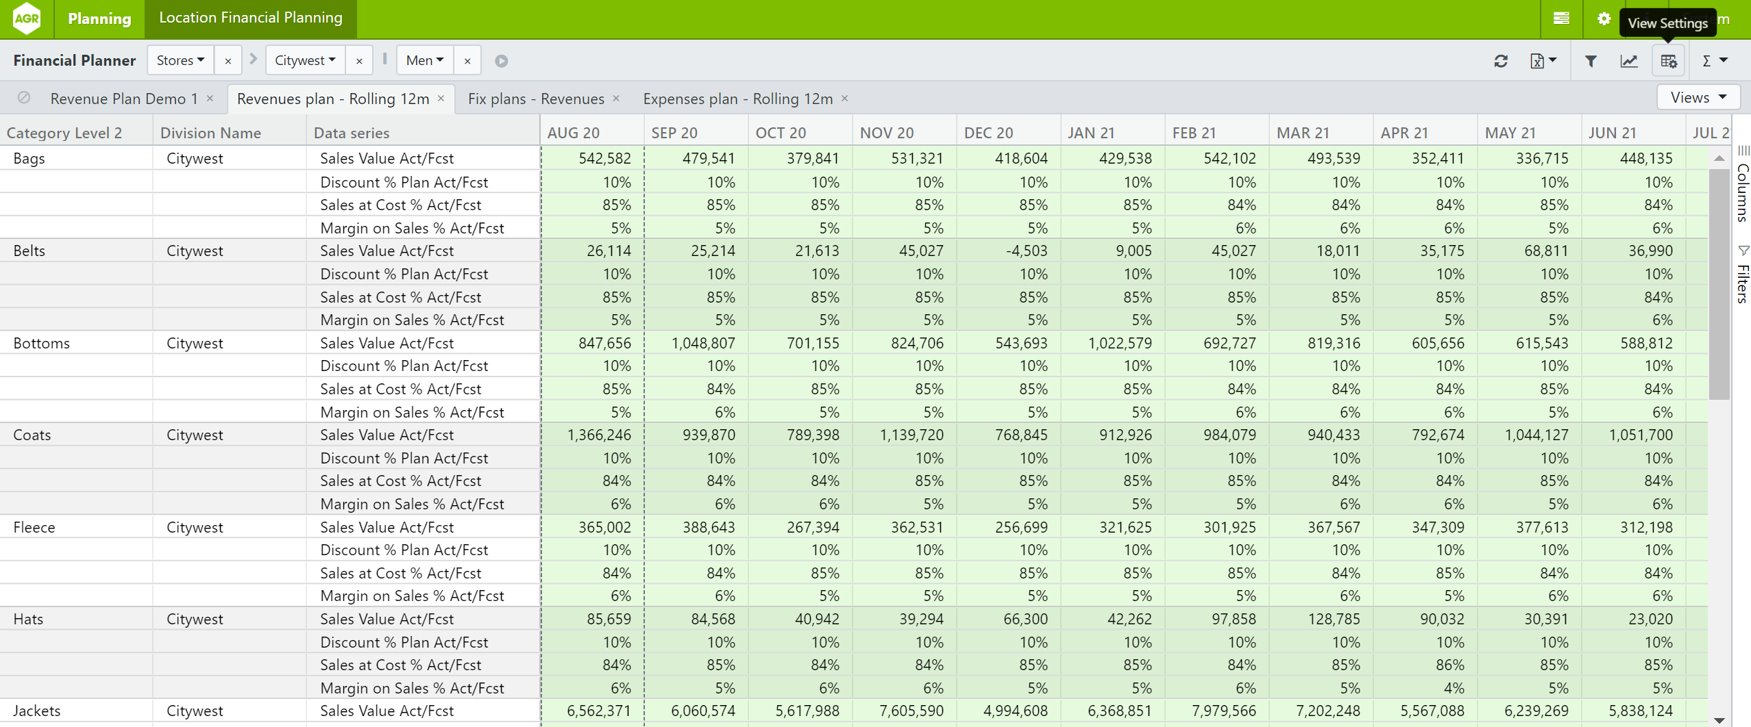Click the funnel filter icon in toolbar
This screenshot has height=727, width=1751.
tap(1590, 61)
